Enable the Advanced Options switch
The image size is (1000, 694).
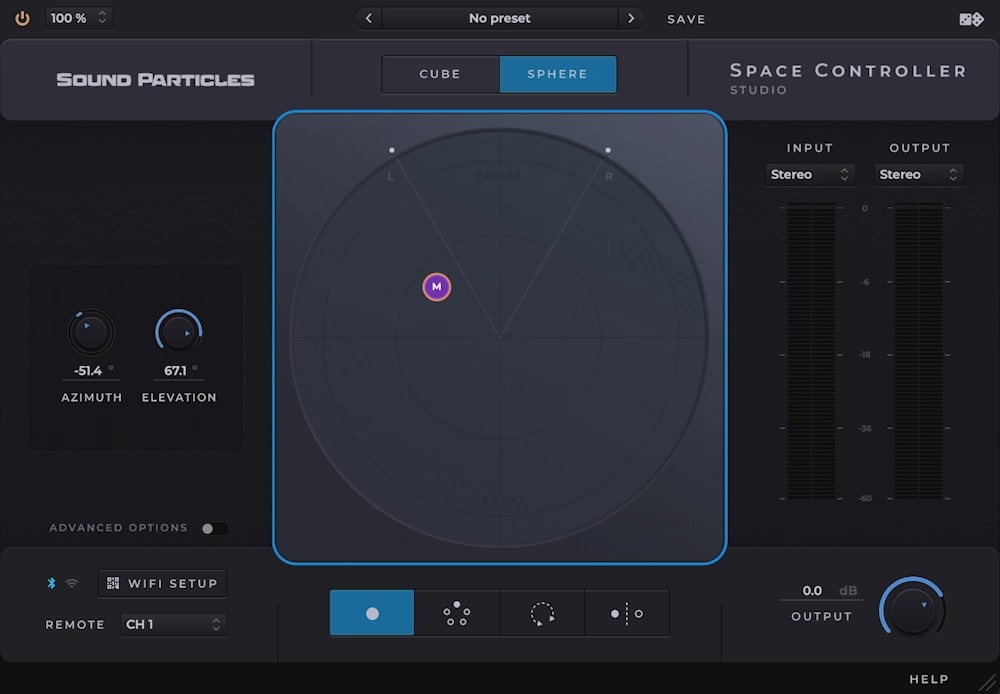tap(214, 528)
